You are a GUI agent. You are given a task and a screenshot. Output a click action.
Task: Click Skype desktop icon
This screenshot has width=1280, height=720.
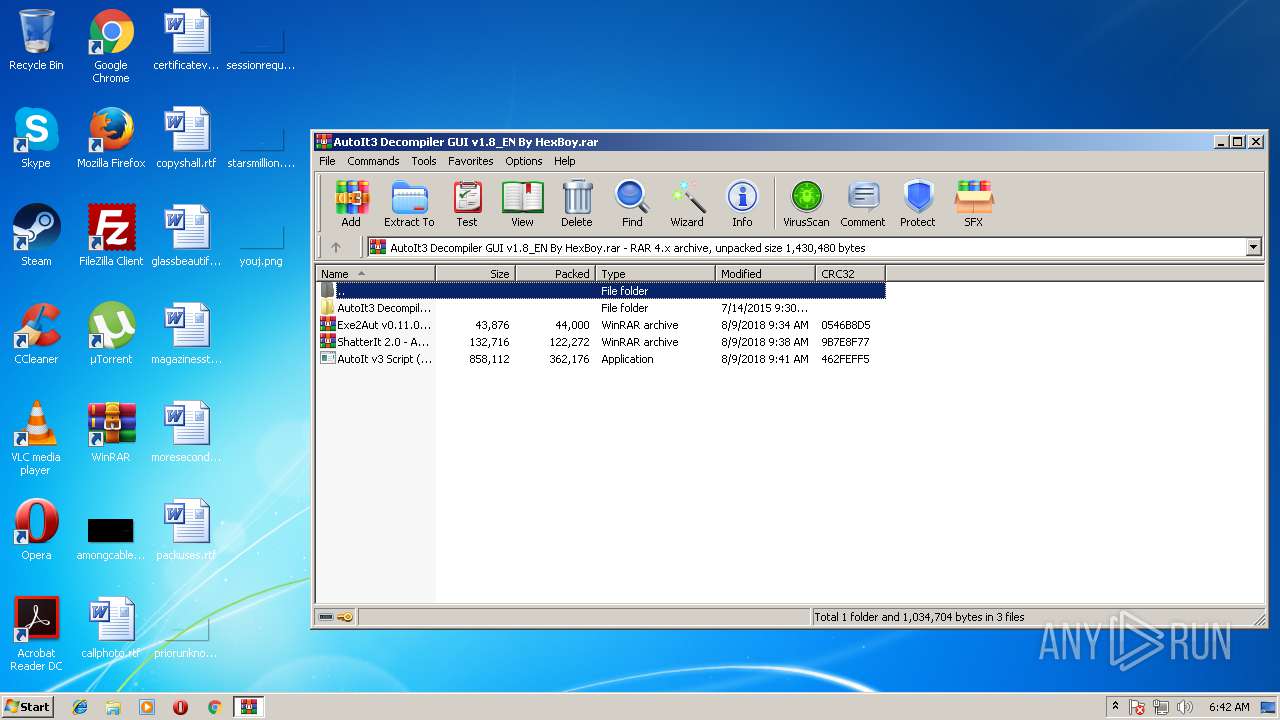pos(36,138)
